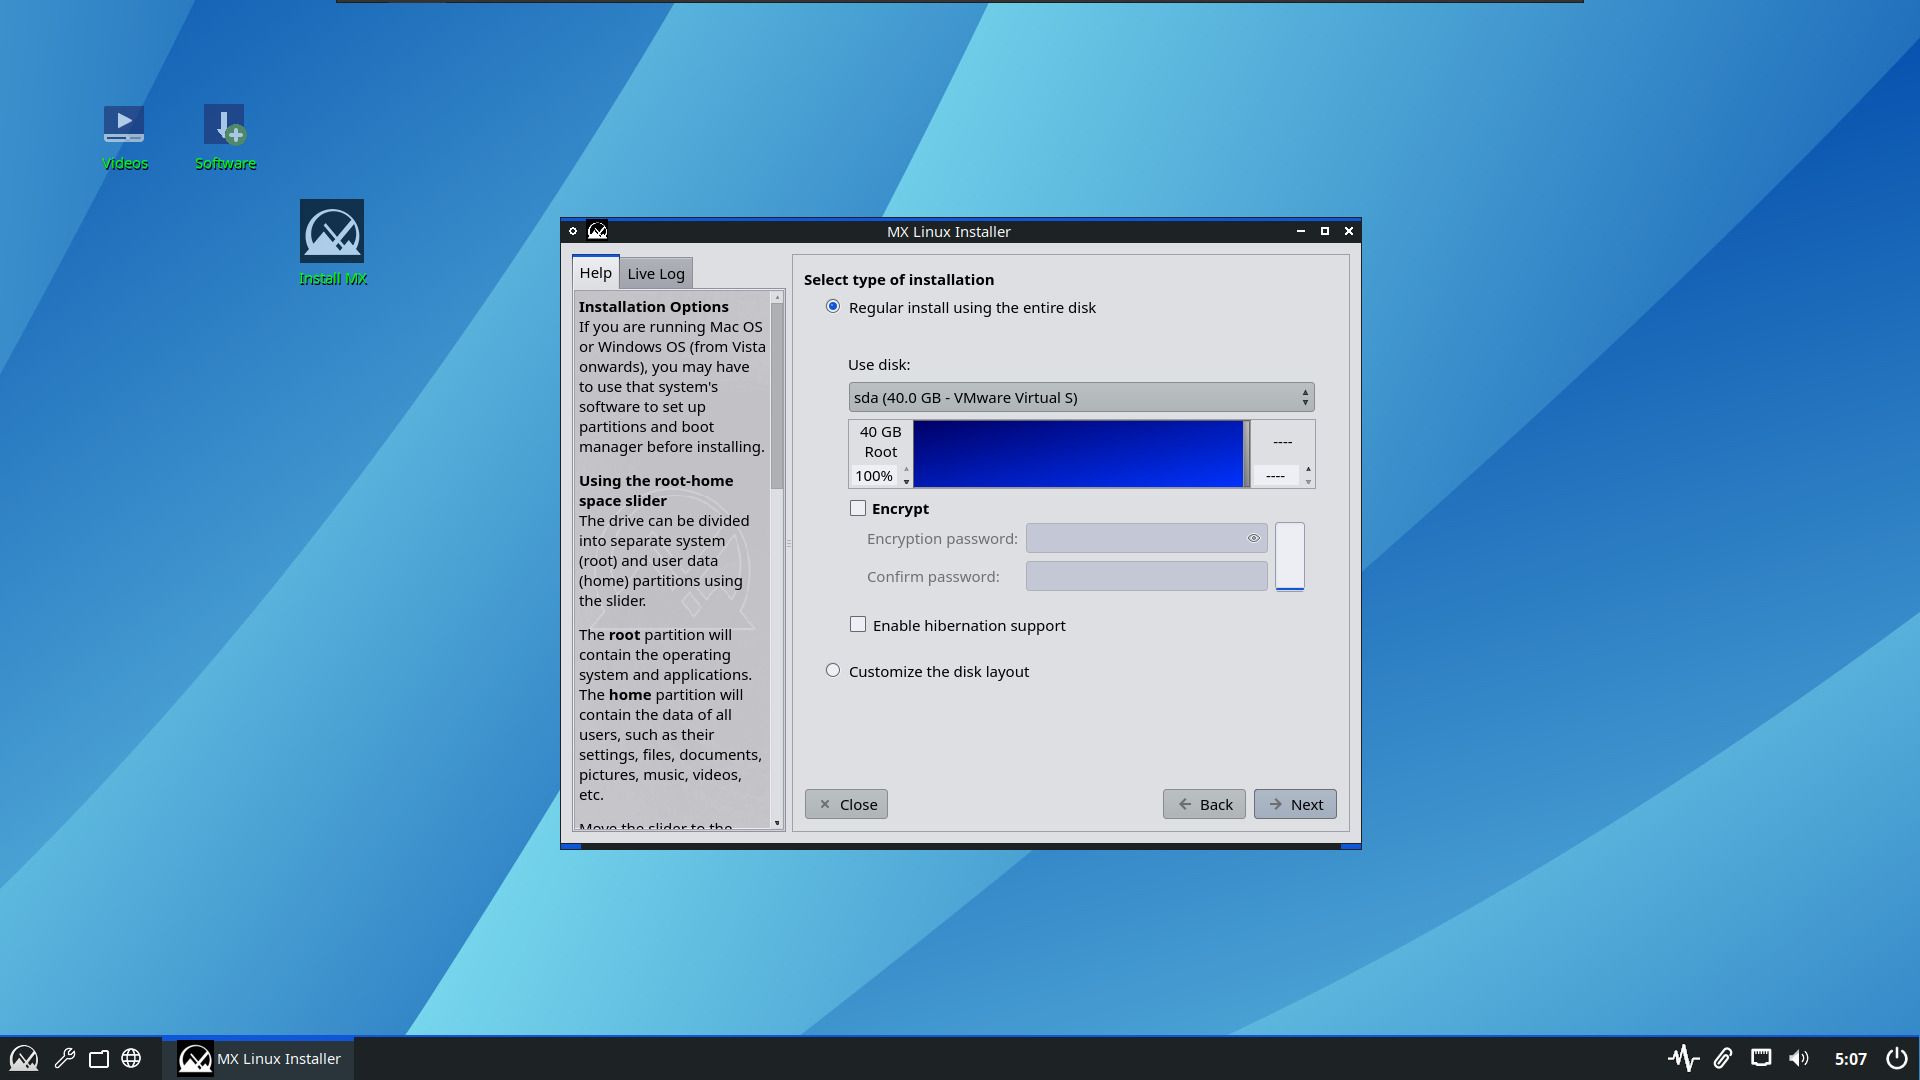Screen dimensions: 1920x1080
Task: Click Next to continue installation
Action: click(1294, 804)
